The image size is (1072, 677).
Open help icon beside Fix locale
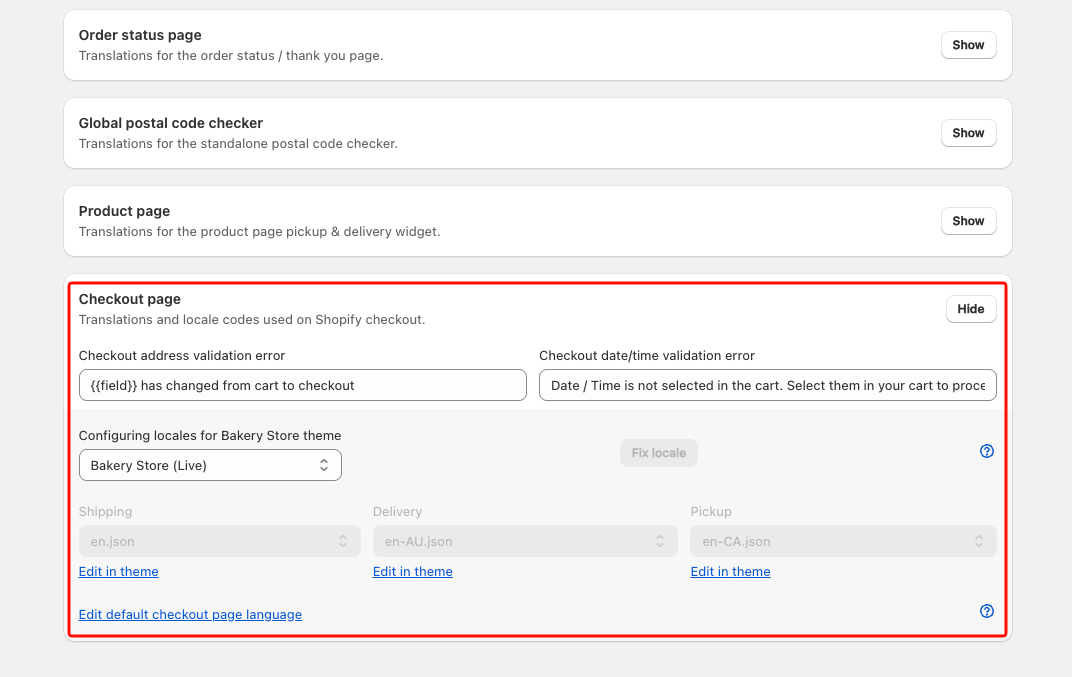[987, 451]
